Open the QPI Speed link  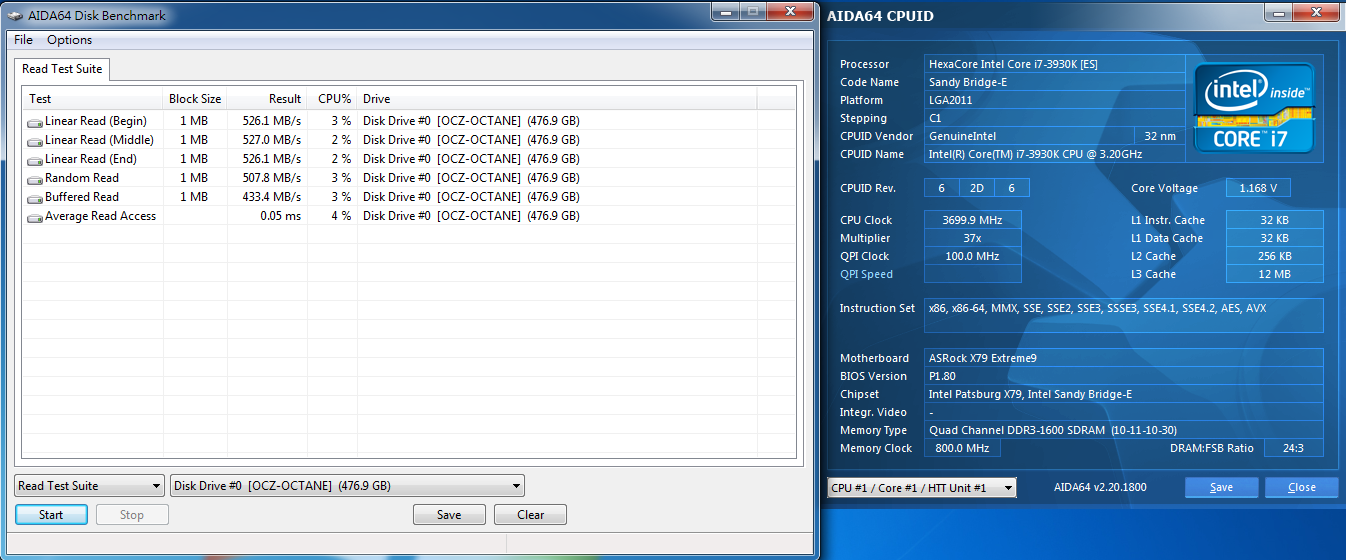[x=866, y=274]
